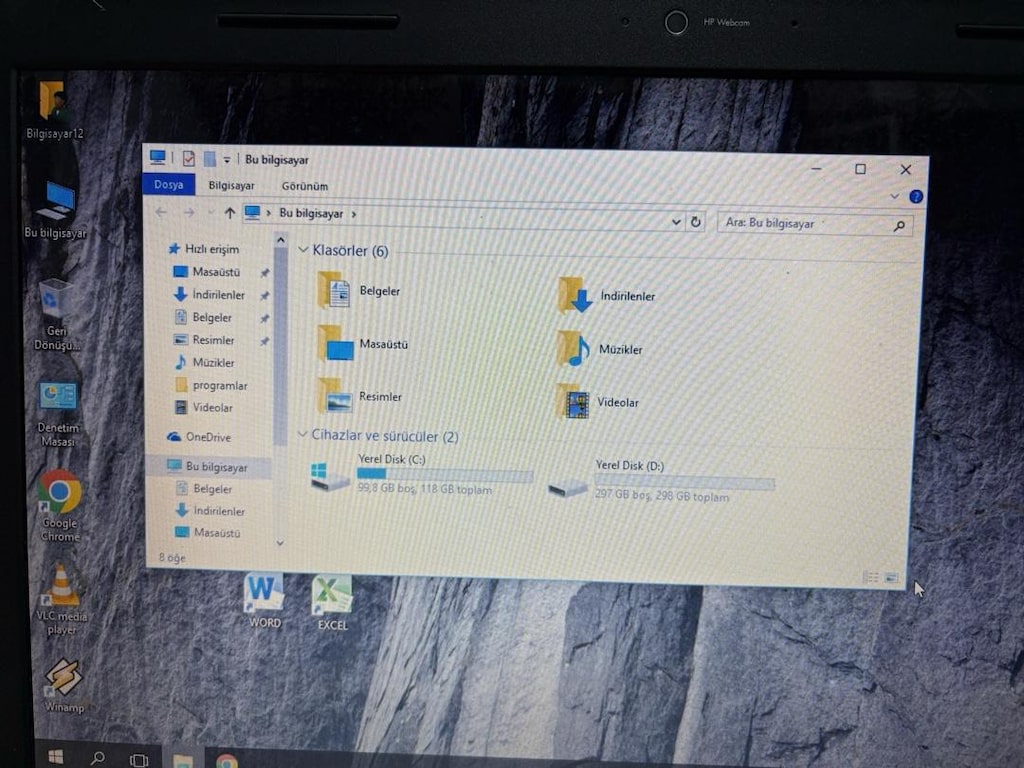Click the Back navigation arrow
This screenshot has height=768, width=1024.
161,212
